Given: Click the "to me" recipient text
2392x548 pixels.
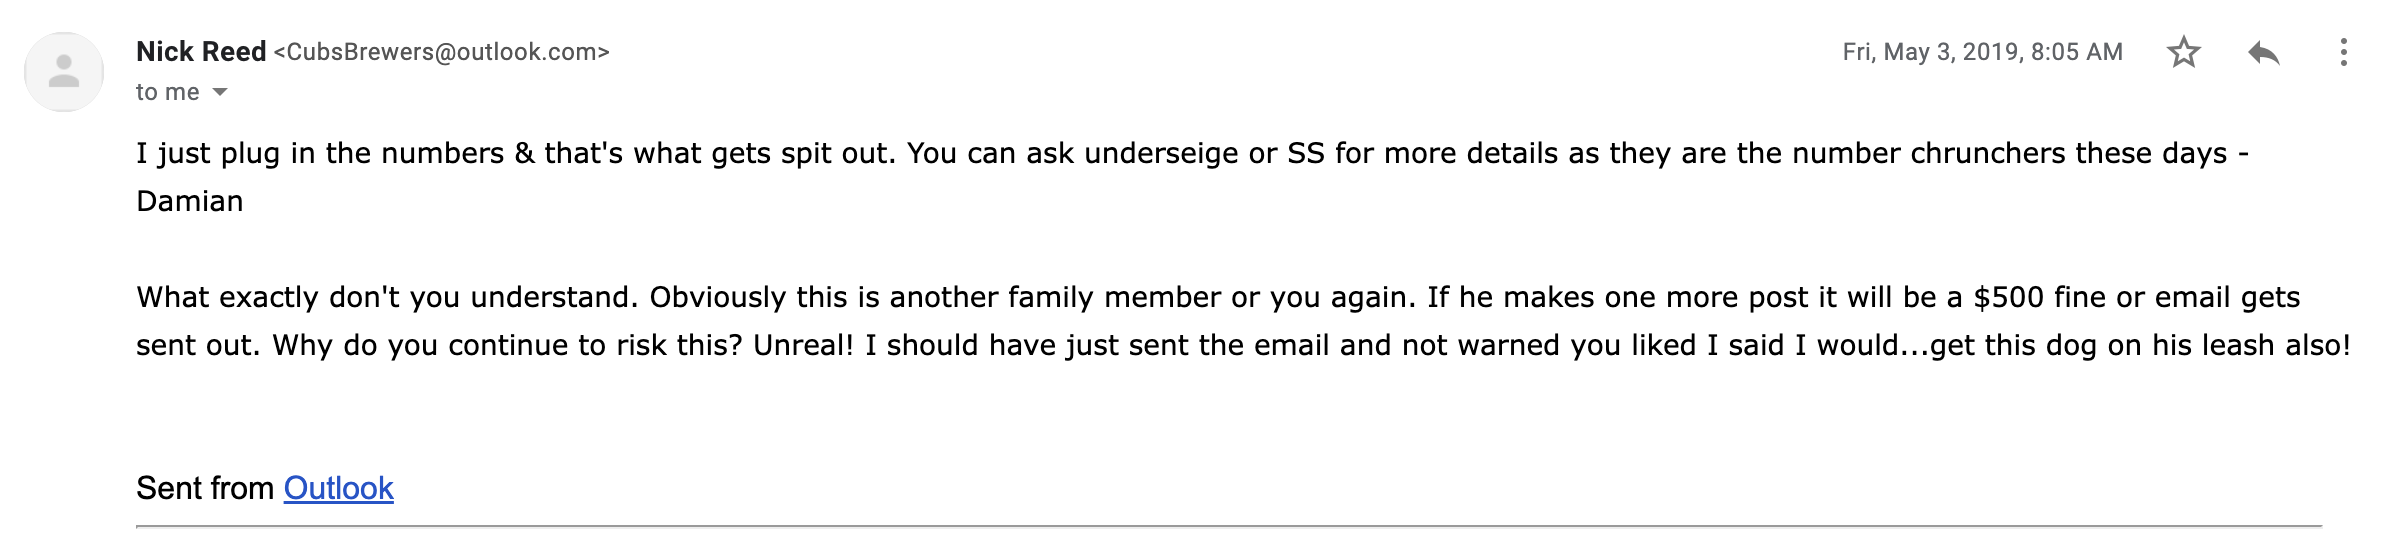Looking at the screenshot, I should click(167, 92).
